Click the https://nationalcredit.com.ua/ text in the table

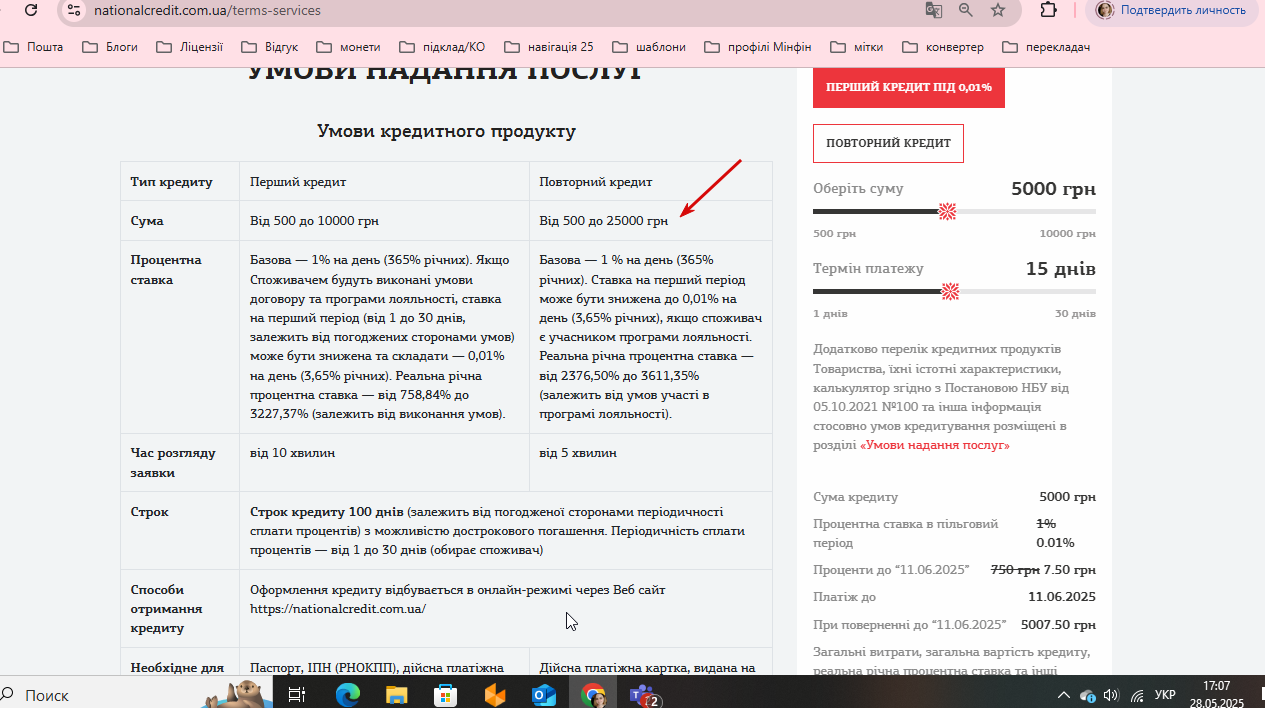click(x=338, y=608)
